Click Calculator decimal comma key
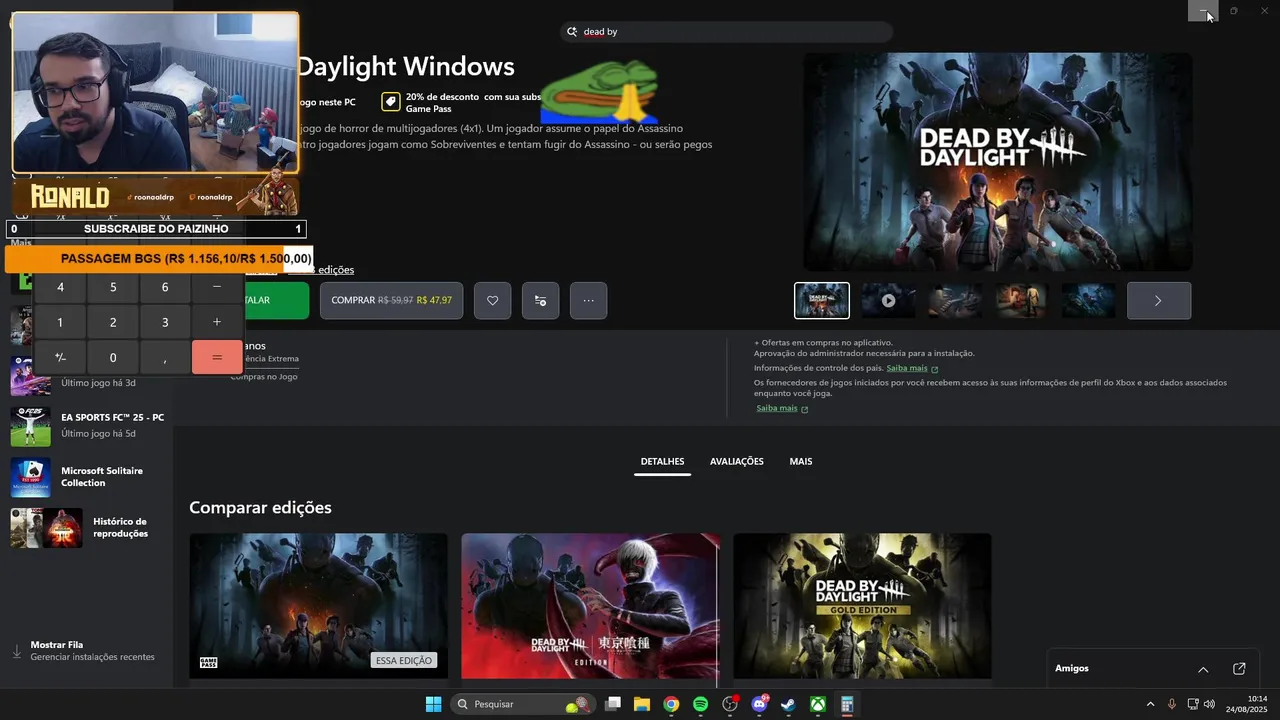This screenshot has height=720, width=1280. 165,357
